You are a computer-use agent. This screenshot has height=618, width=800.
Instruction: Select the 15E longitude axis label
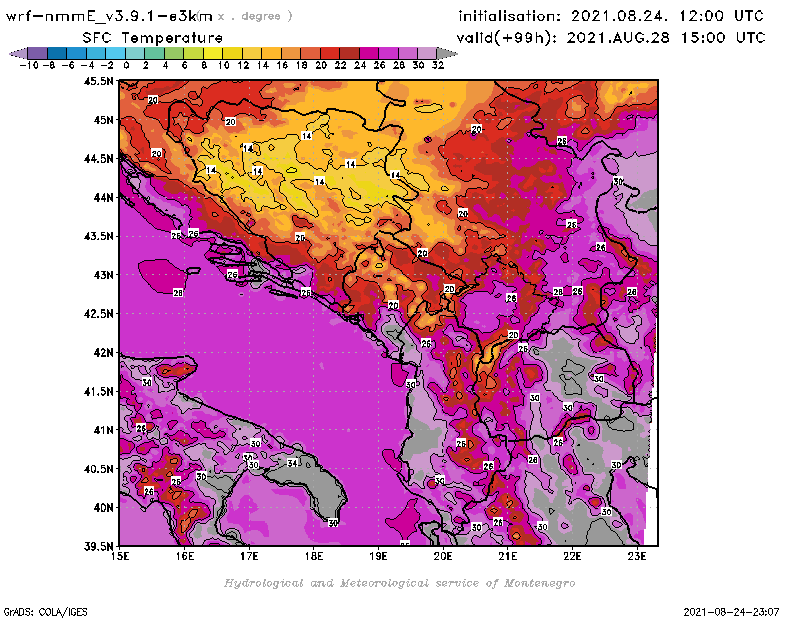click(x=120, y=556)
